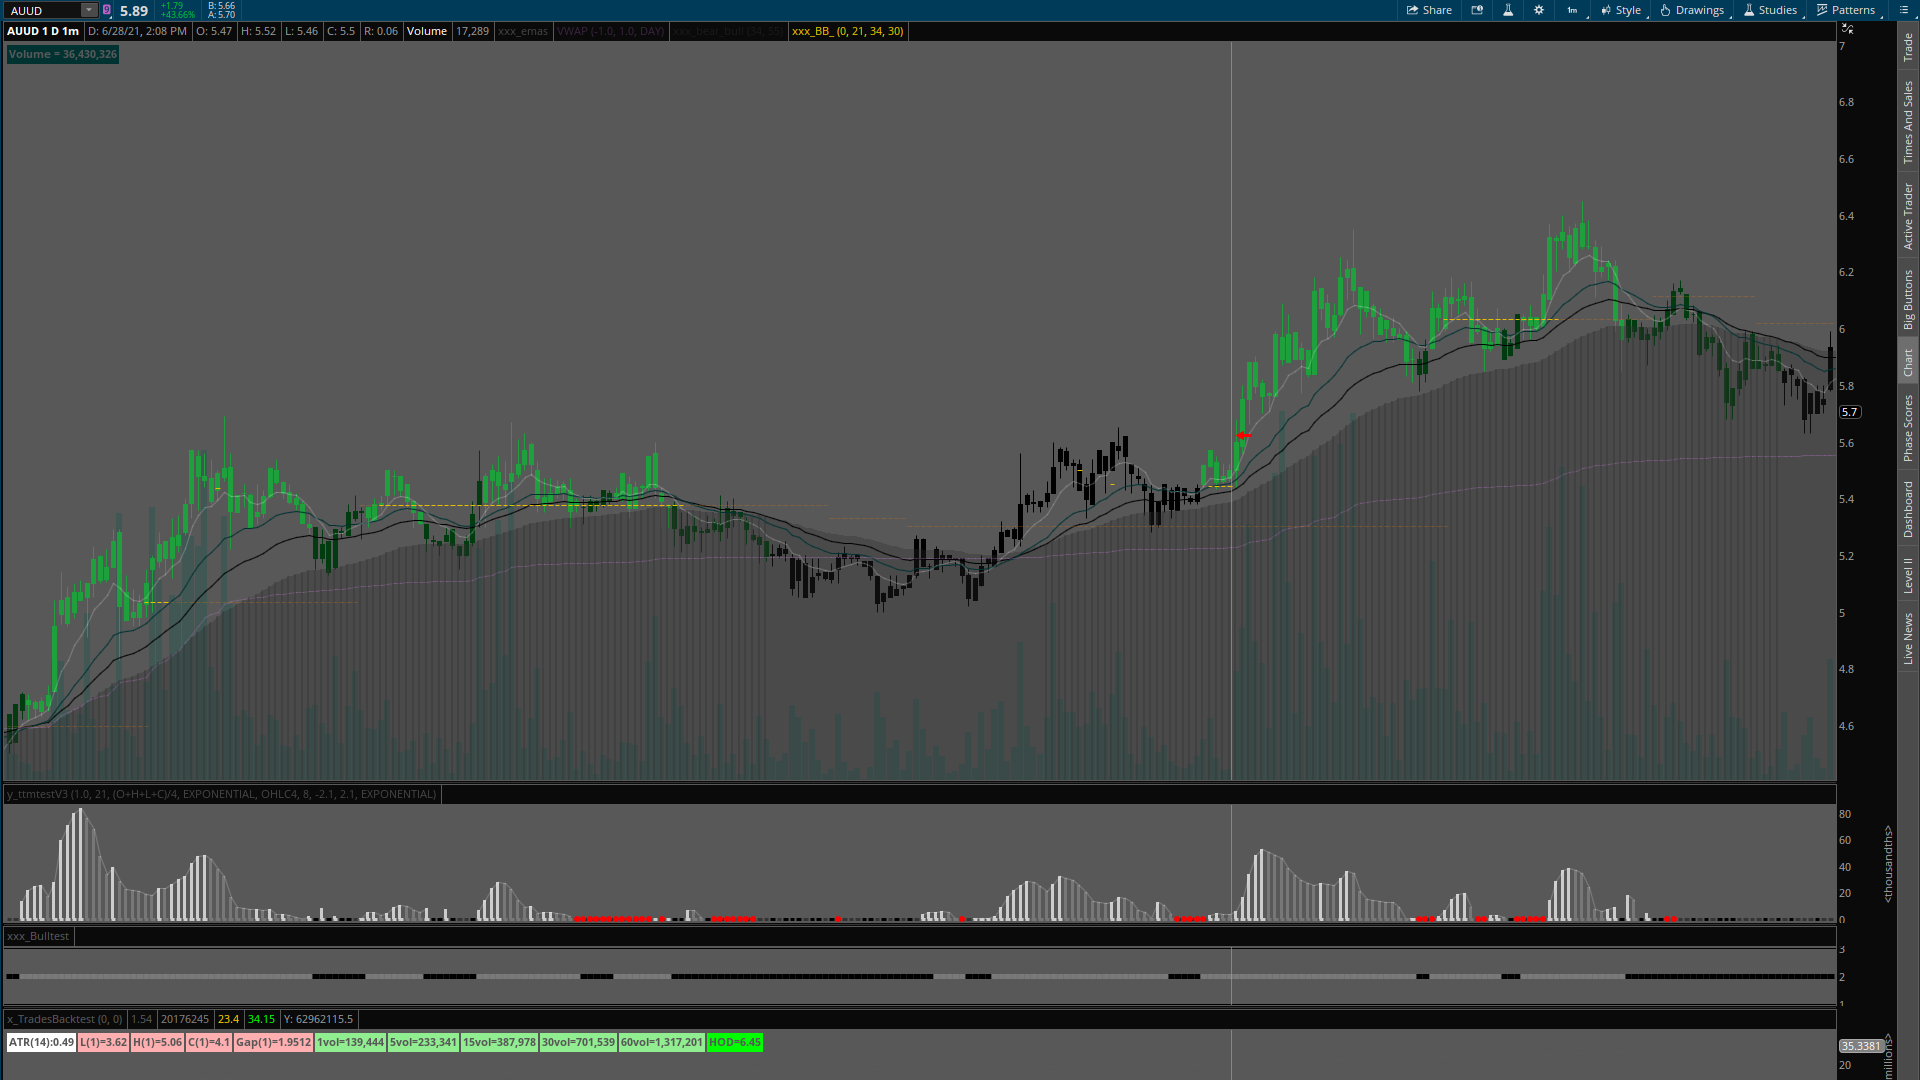Click the xxx_emas study label
This screenshot has width=1920, height=1080.
click(523, 31)
